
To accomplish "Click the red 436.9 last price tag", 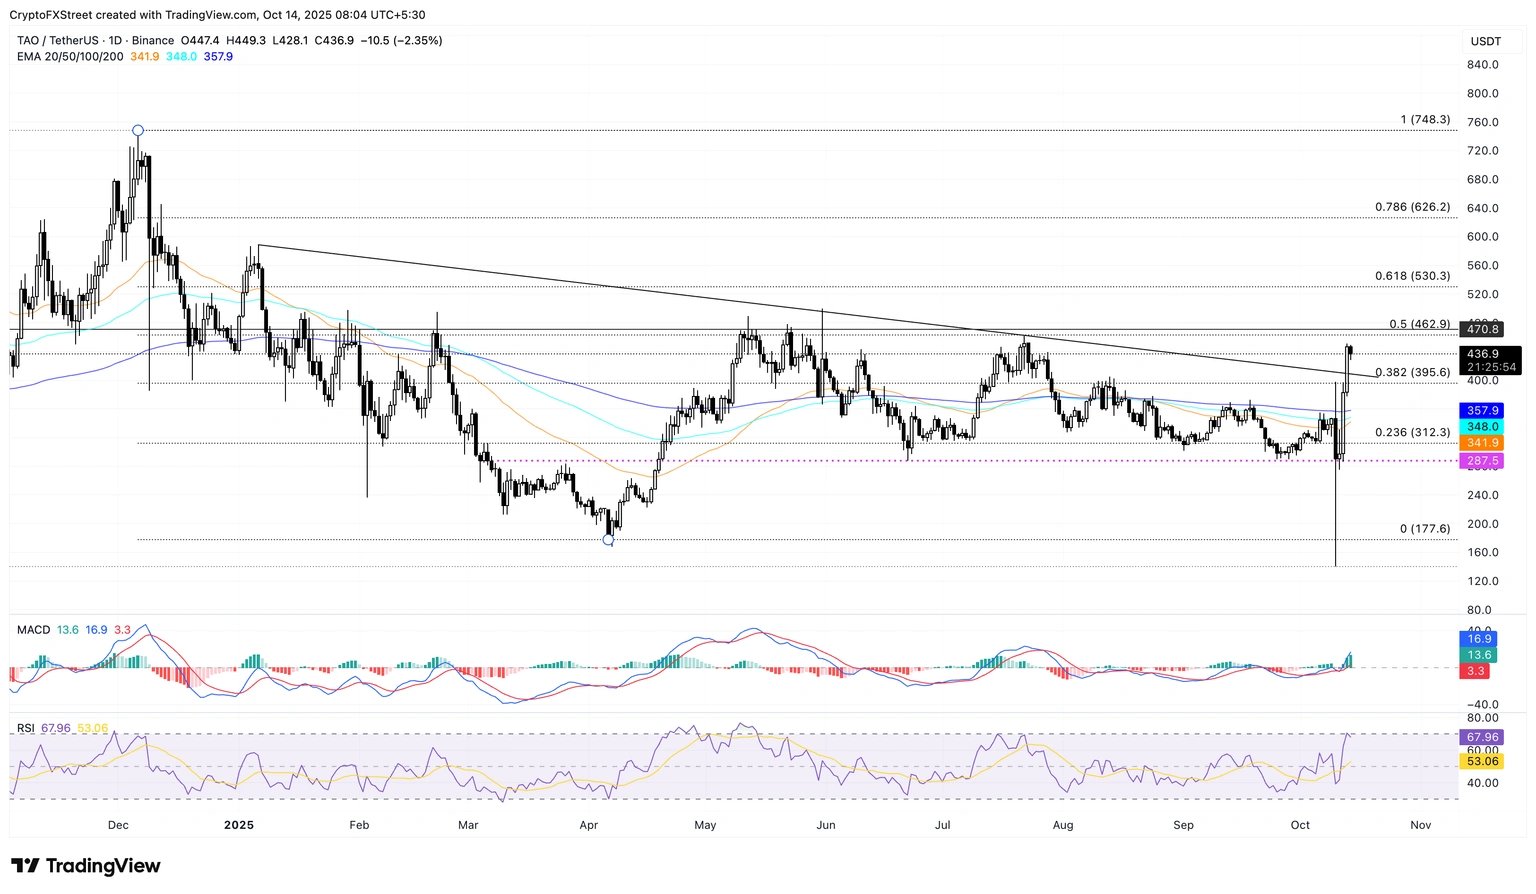I will click(x=1484, y=354).
